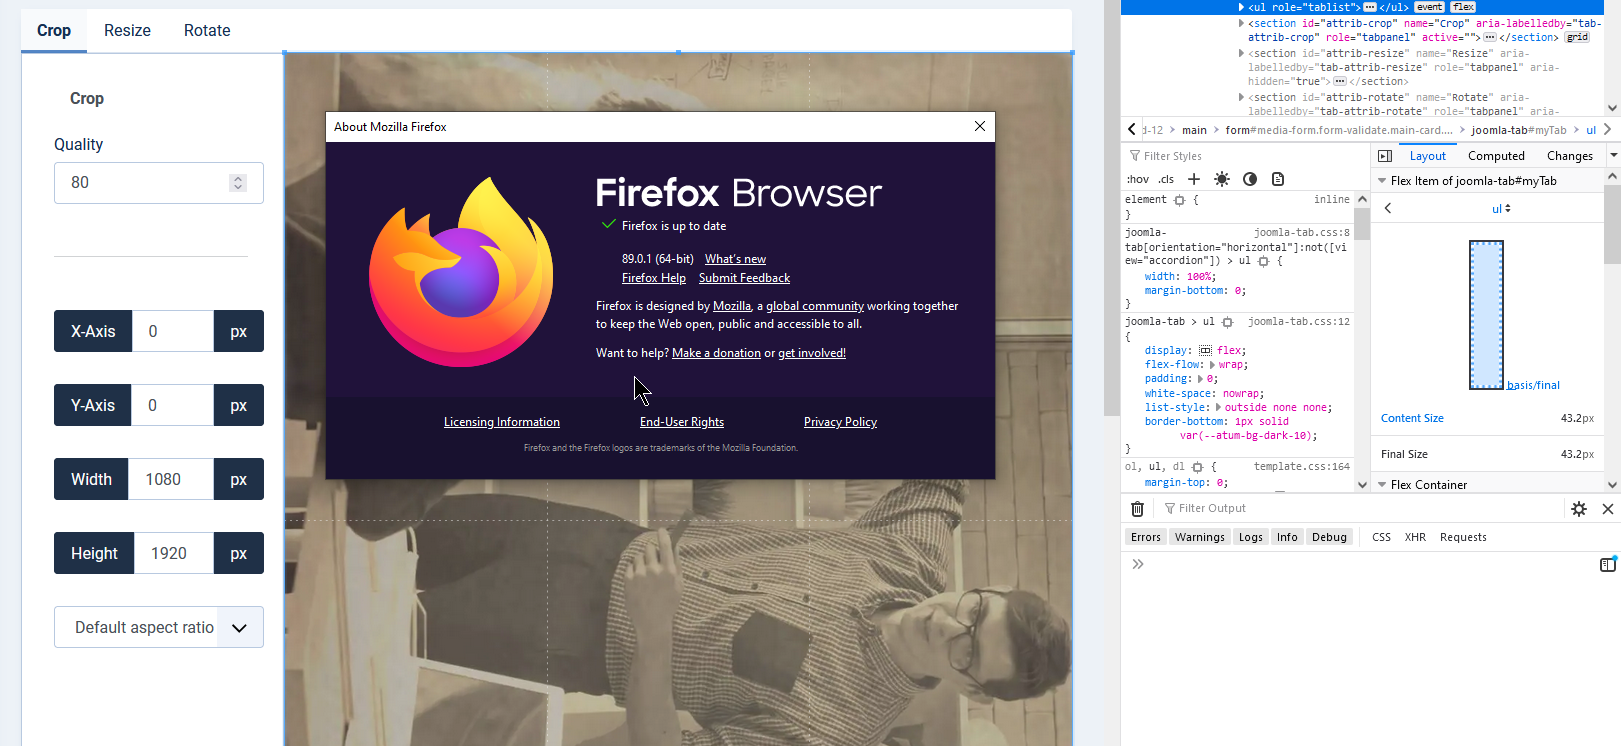Switch to Crop tab
Viewport: 1621px width, 746px height.
click(x=54, y=30)
